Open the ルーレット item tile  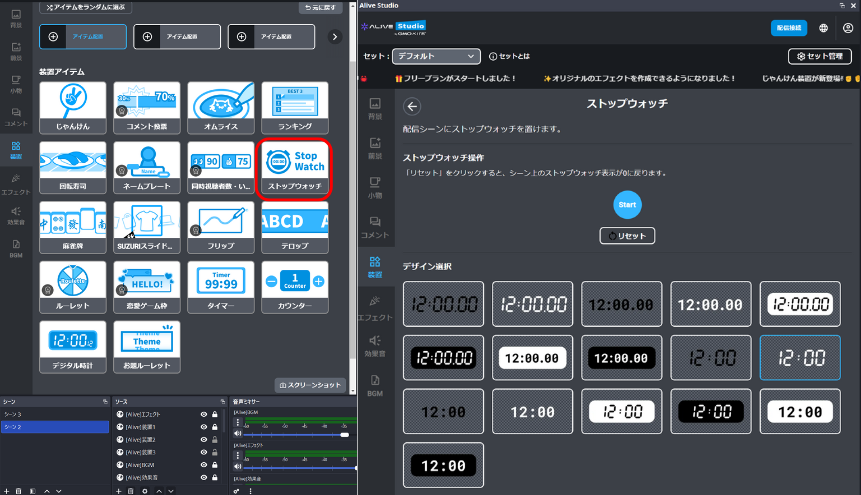(72, 284)
